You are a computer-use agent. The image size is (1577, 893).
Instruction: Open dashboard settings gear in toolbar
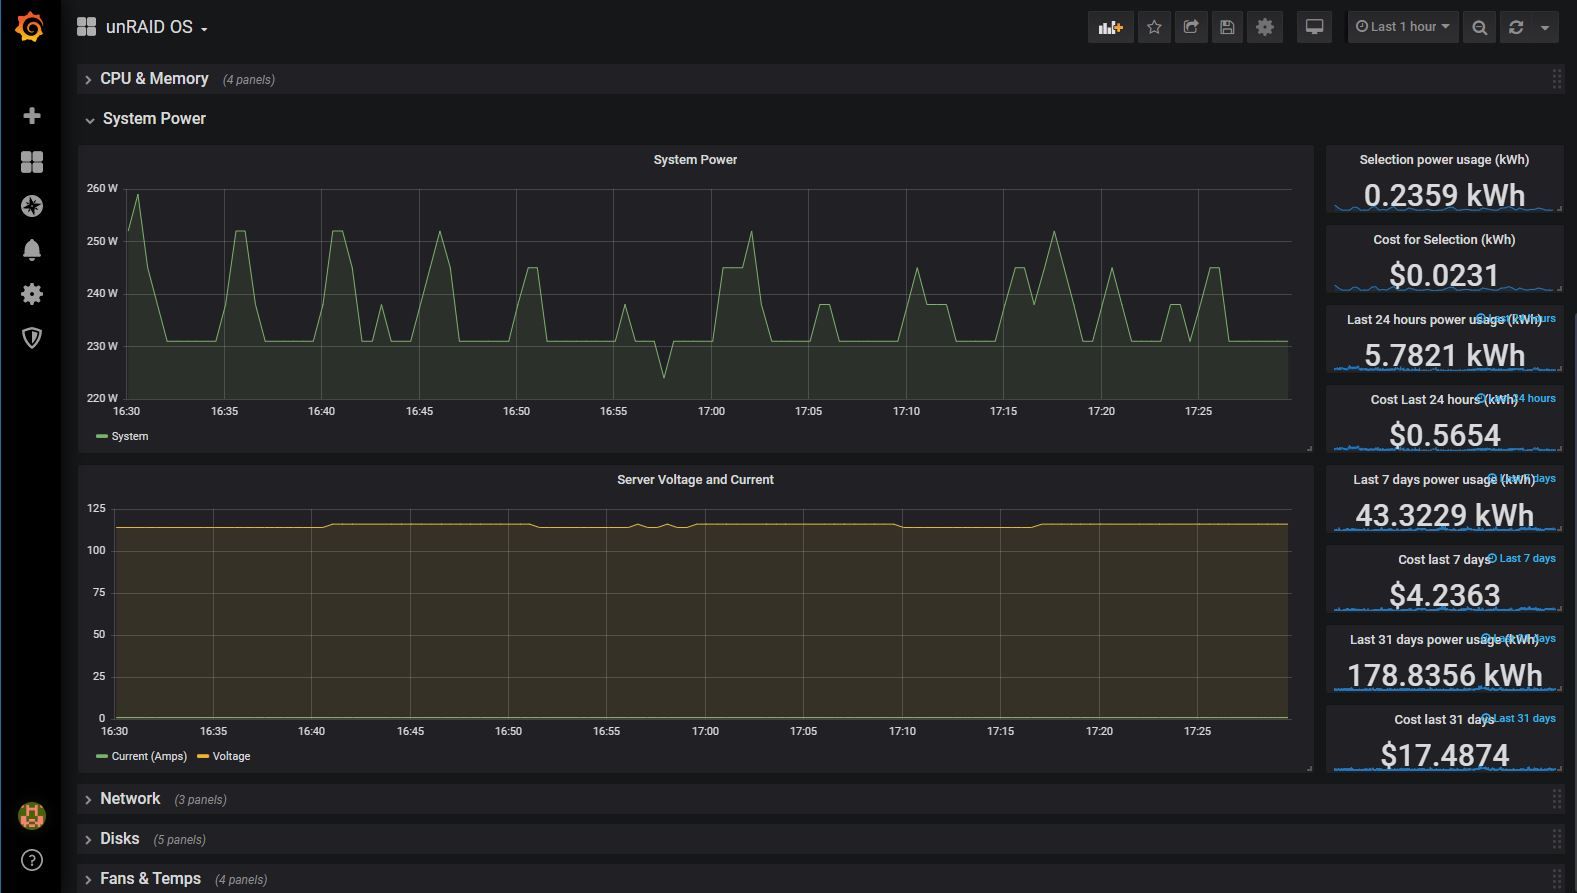1265,27
